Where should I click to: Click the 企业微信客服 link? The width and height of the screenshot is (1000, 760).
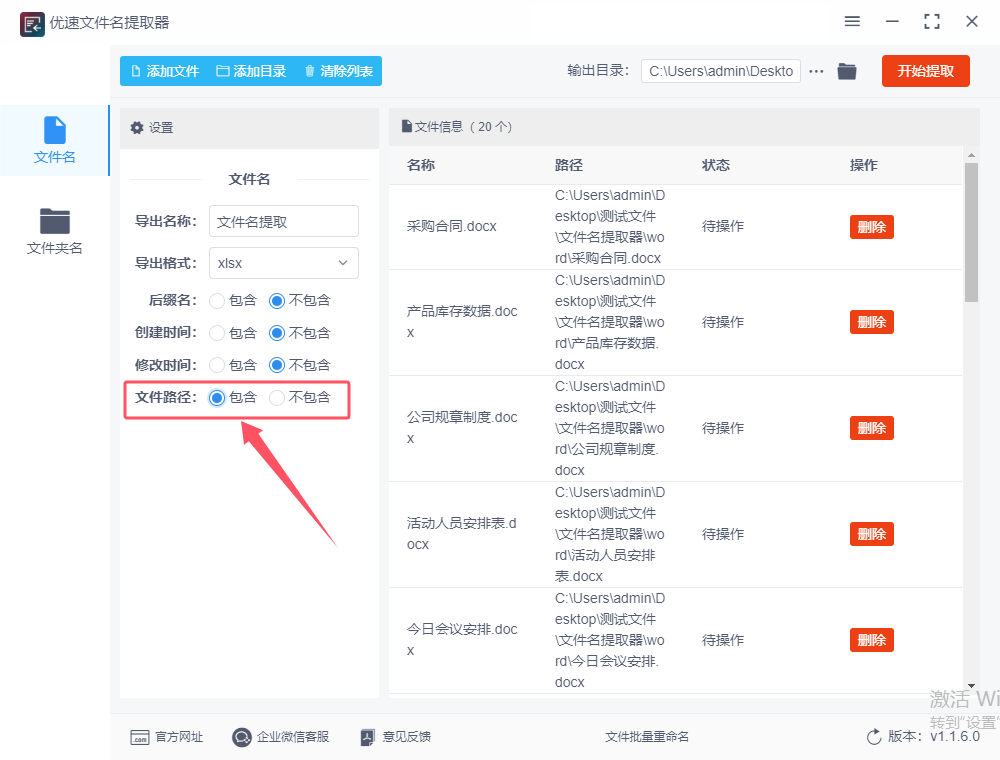(281, 737)
